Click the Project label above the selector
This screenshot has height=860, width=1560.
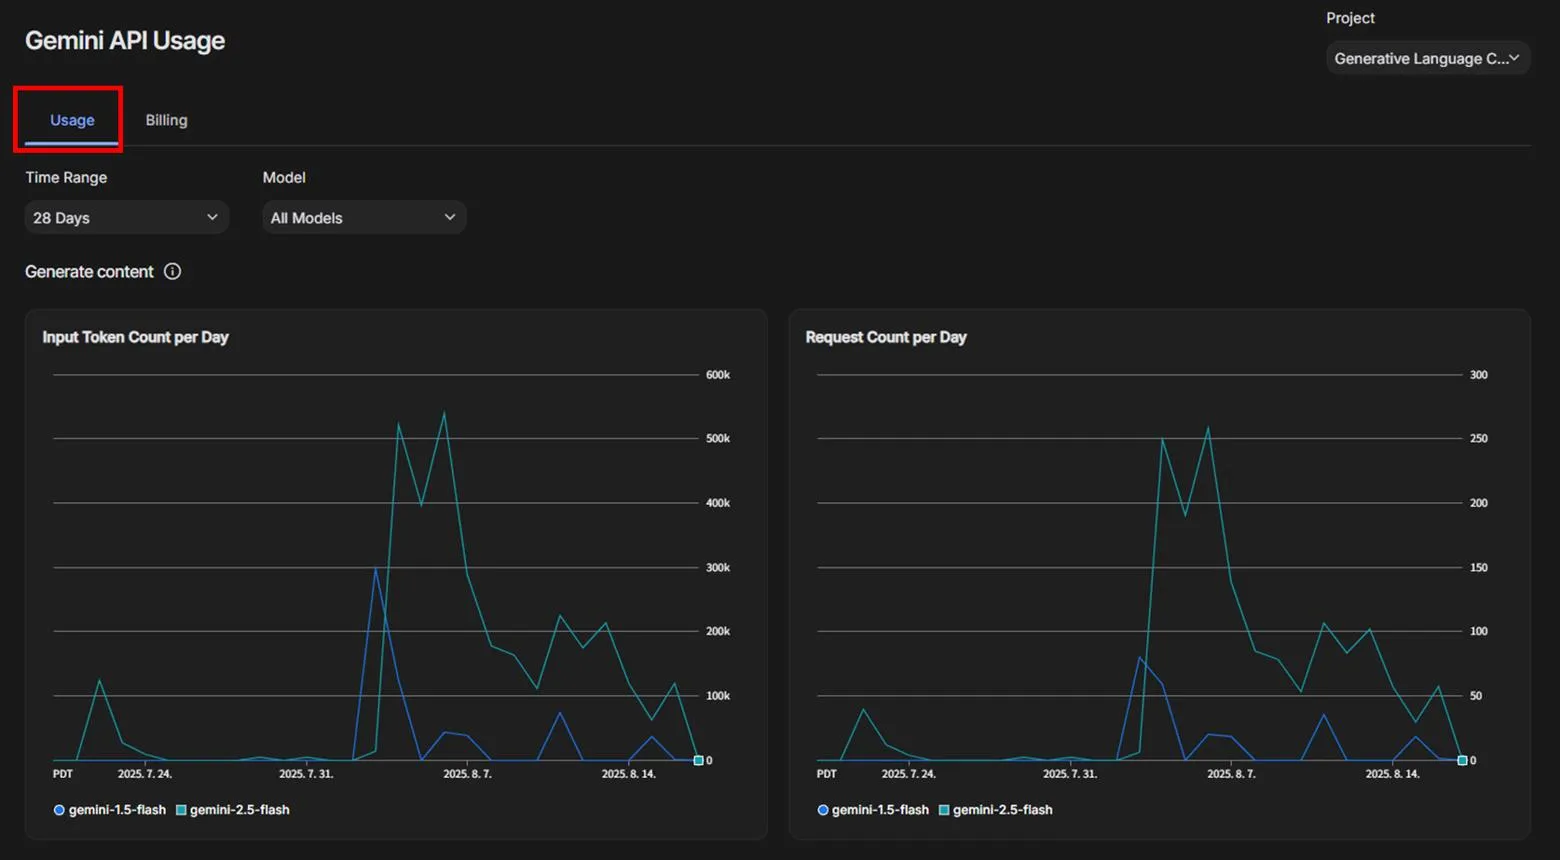[1350, 18]
